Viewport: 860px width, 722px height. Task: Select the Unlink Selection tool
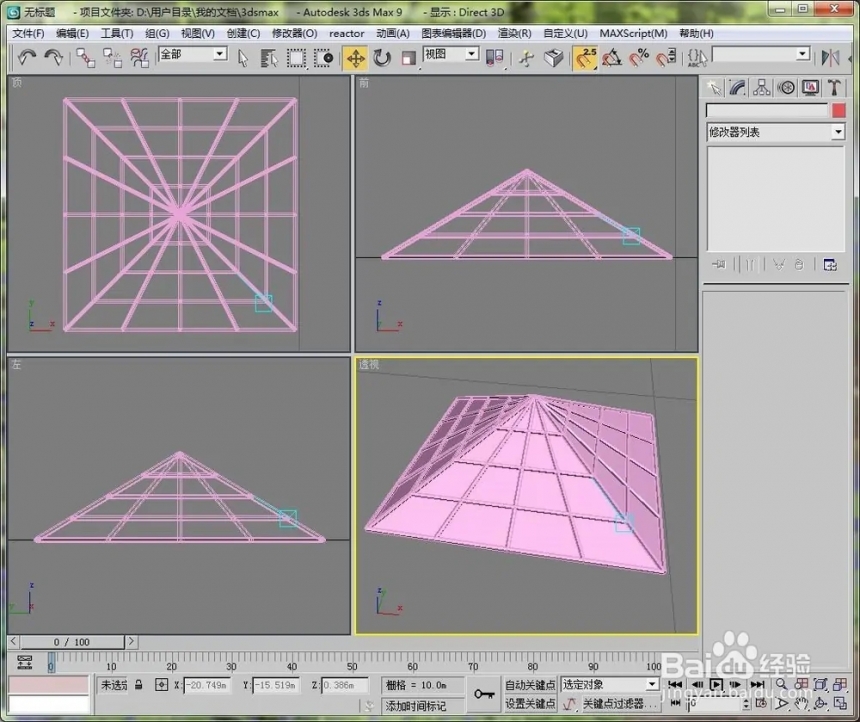tap(112, 58)
